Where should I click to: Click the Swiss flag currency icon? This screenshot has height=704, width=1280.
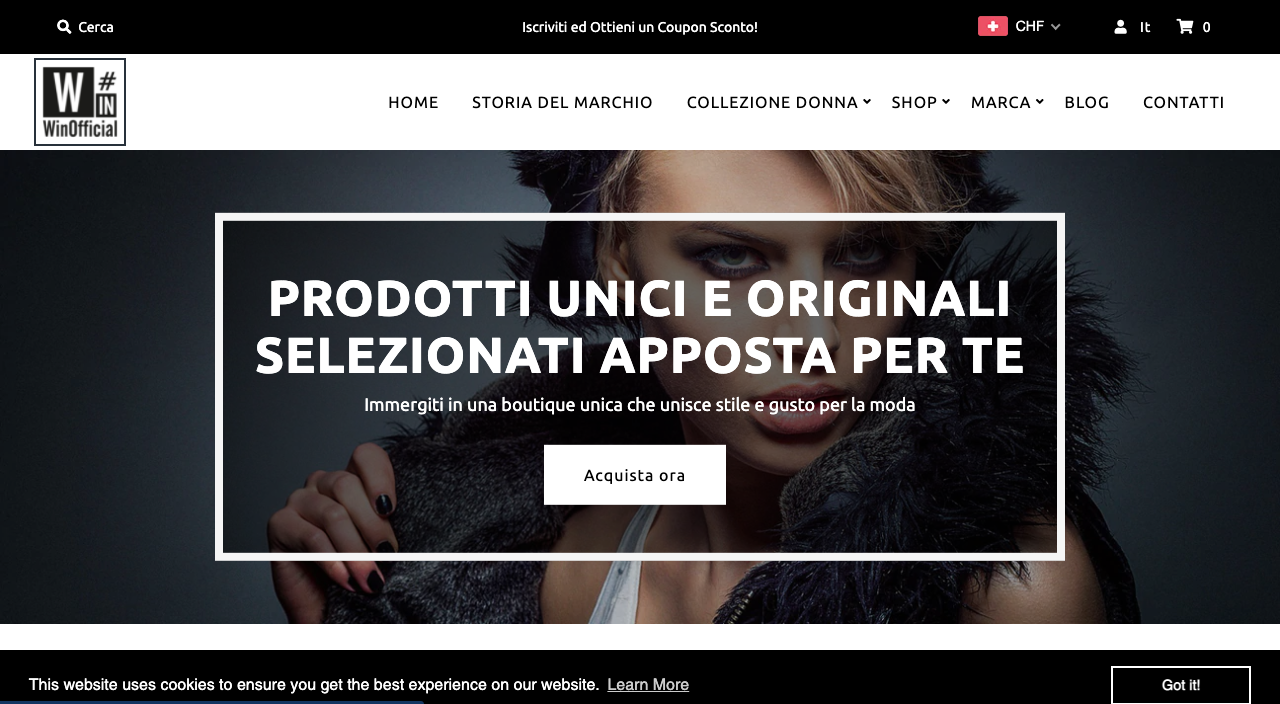[x=992, y=26]
